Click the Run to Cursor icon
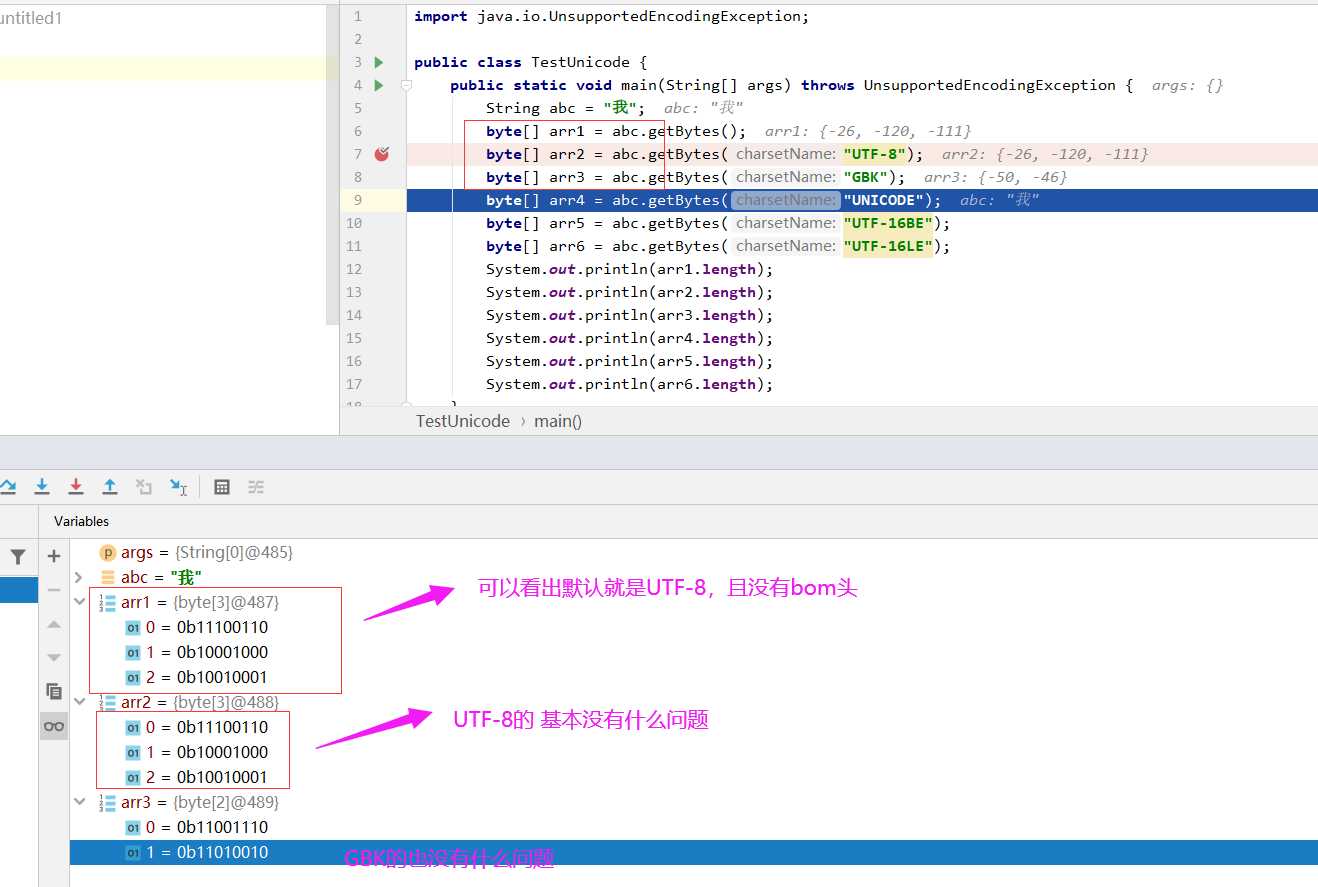1318x887 pixels. (x=178, y=487)
